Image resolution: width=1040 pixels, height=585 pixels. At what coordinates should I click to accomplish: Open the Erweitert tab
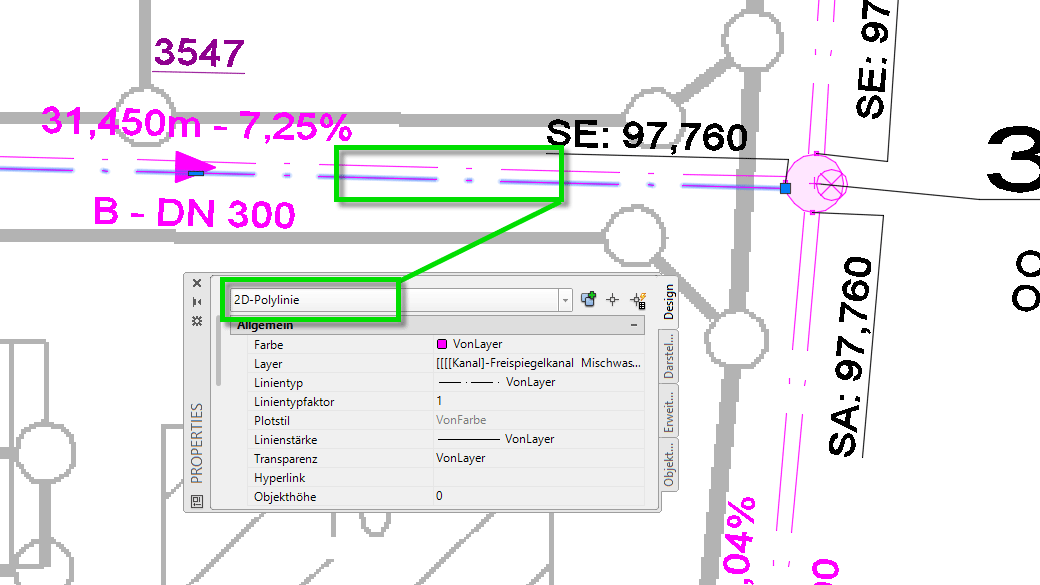pyautogui.click(x=670, y=411)
